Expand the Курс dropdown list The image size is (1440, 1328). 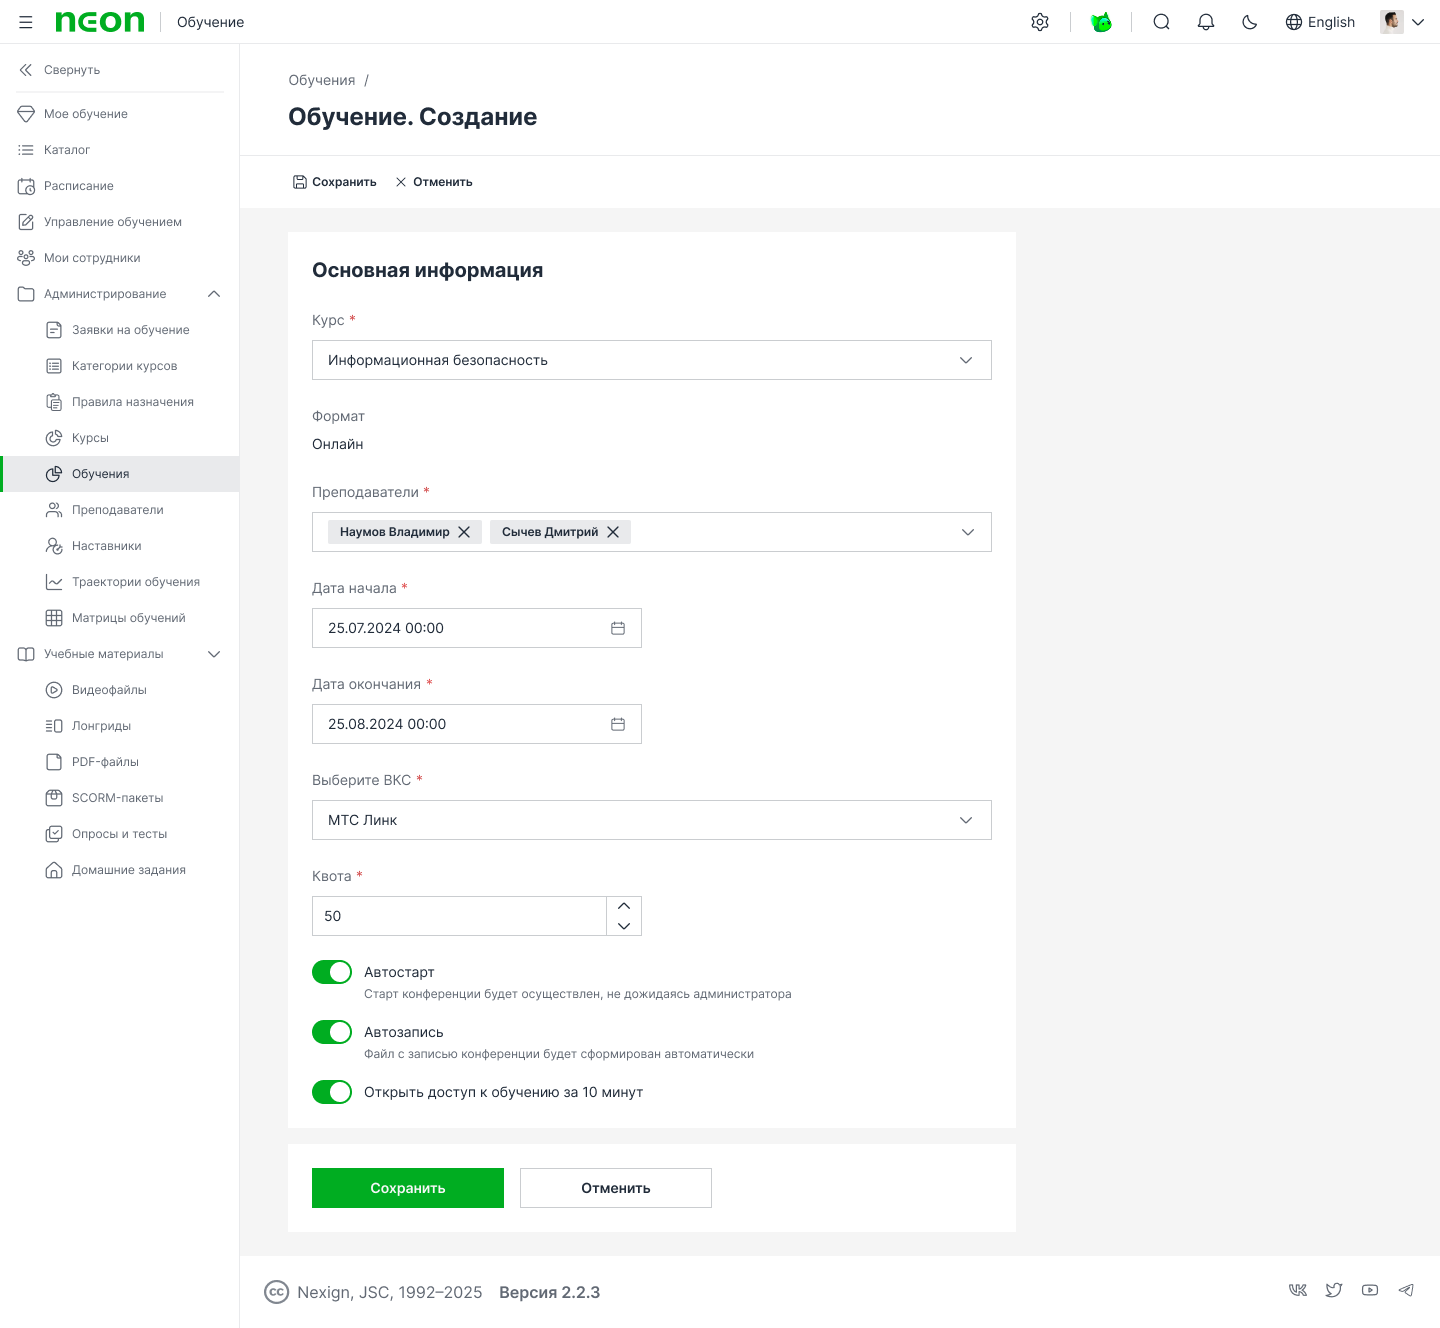965,360
